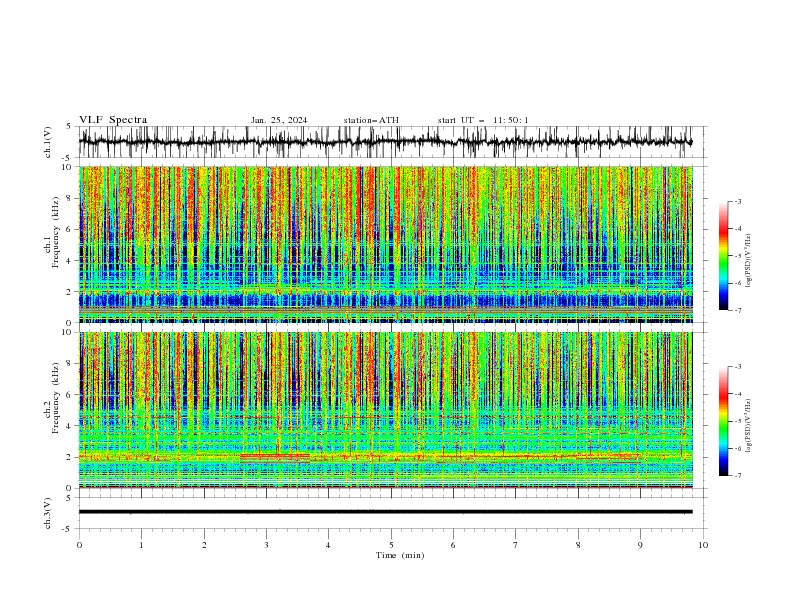Viewport: 792px width, 612px height.
Task: Click the "10" tick on the time axis
Action: (703, 545)
